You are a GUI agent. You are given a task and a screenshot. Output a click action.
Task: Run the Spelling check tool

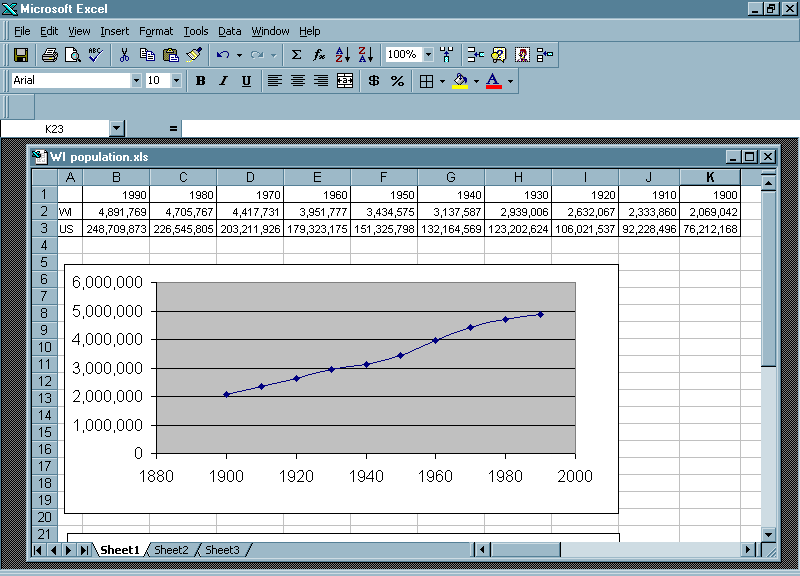pos(95,55)
